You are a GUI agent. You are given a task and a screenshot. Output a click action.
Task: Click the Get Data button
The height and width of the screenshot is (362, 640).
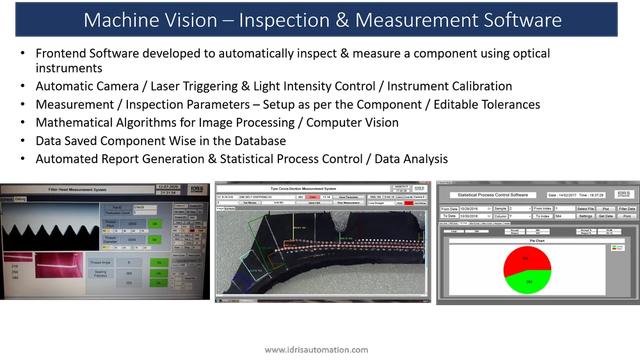[606, 216]
